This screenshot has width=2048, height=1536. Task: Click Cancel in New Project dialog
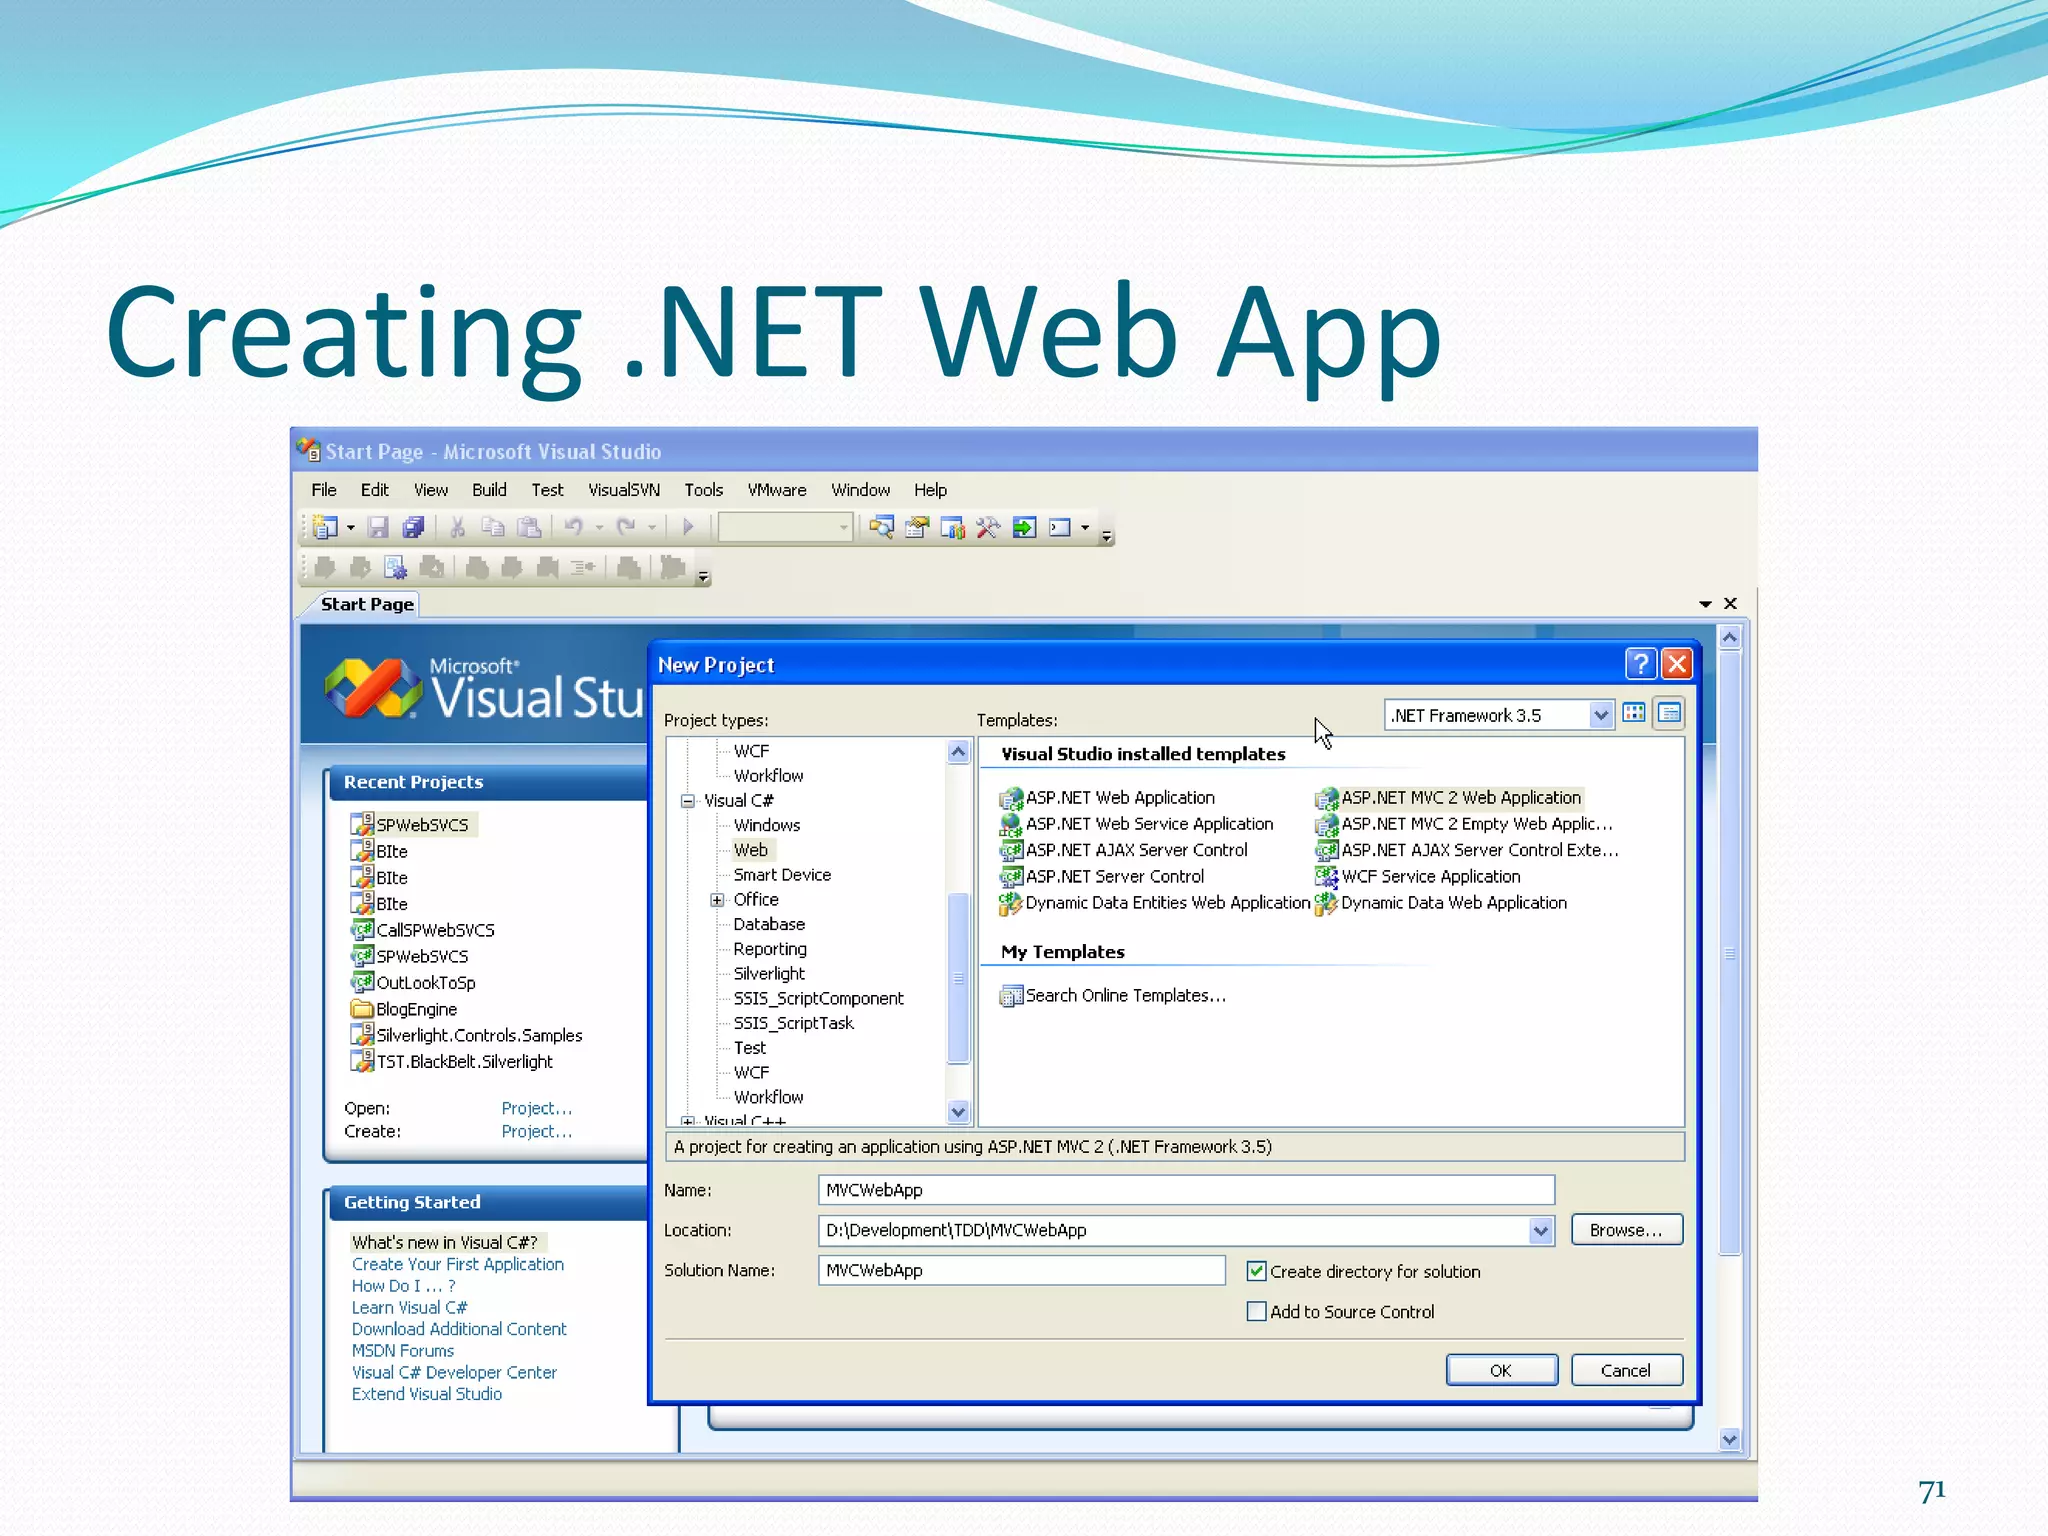[x=1626, y=1370]
